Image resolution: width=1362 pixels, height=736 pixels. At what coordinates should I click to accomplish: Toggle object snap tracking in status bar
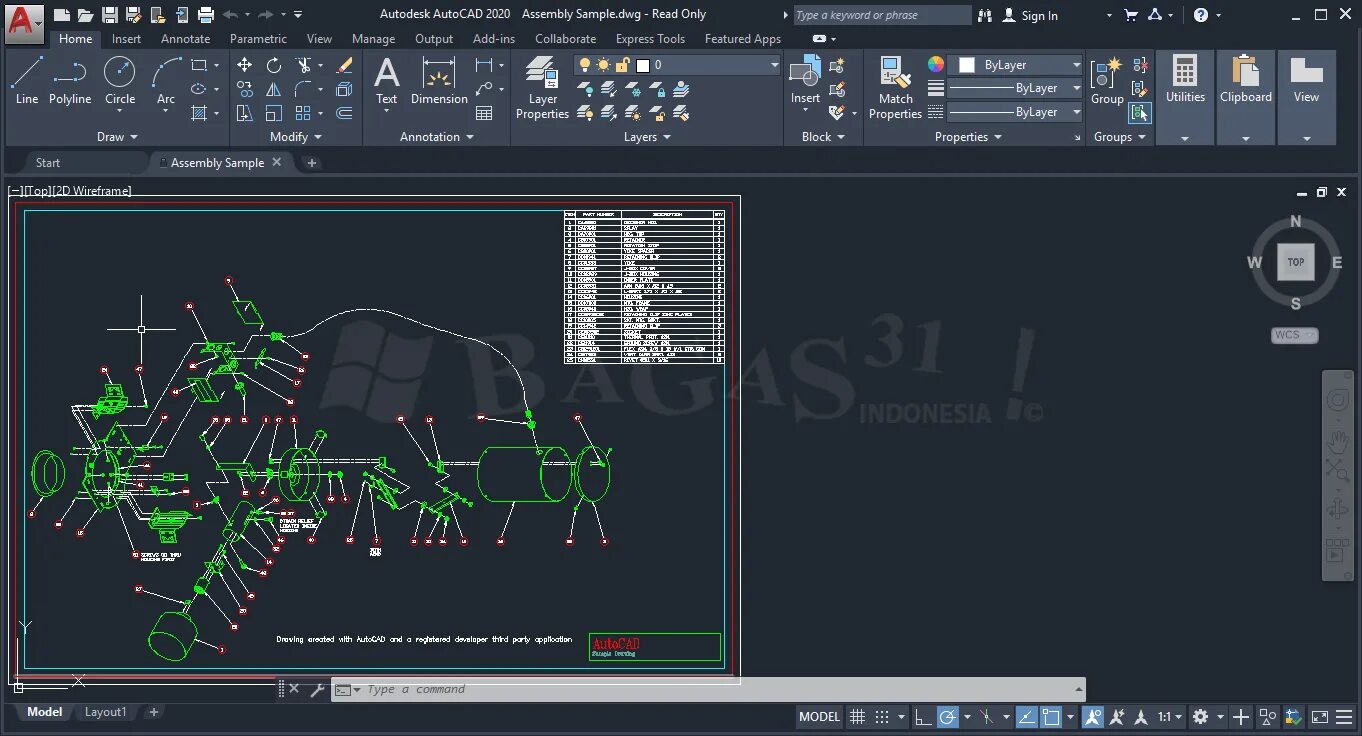tap(1027, 717)
